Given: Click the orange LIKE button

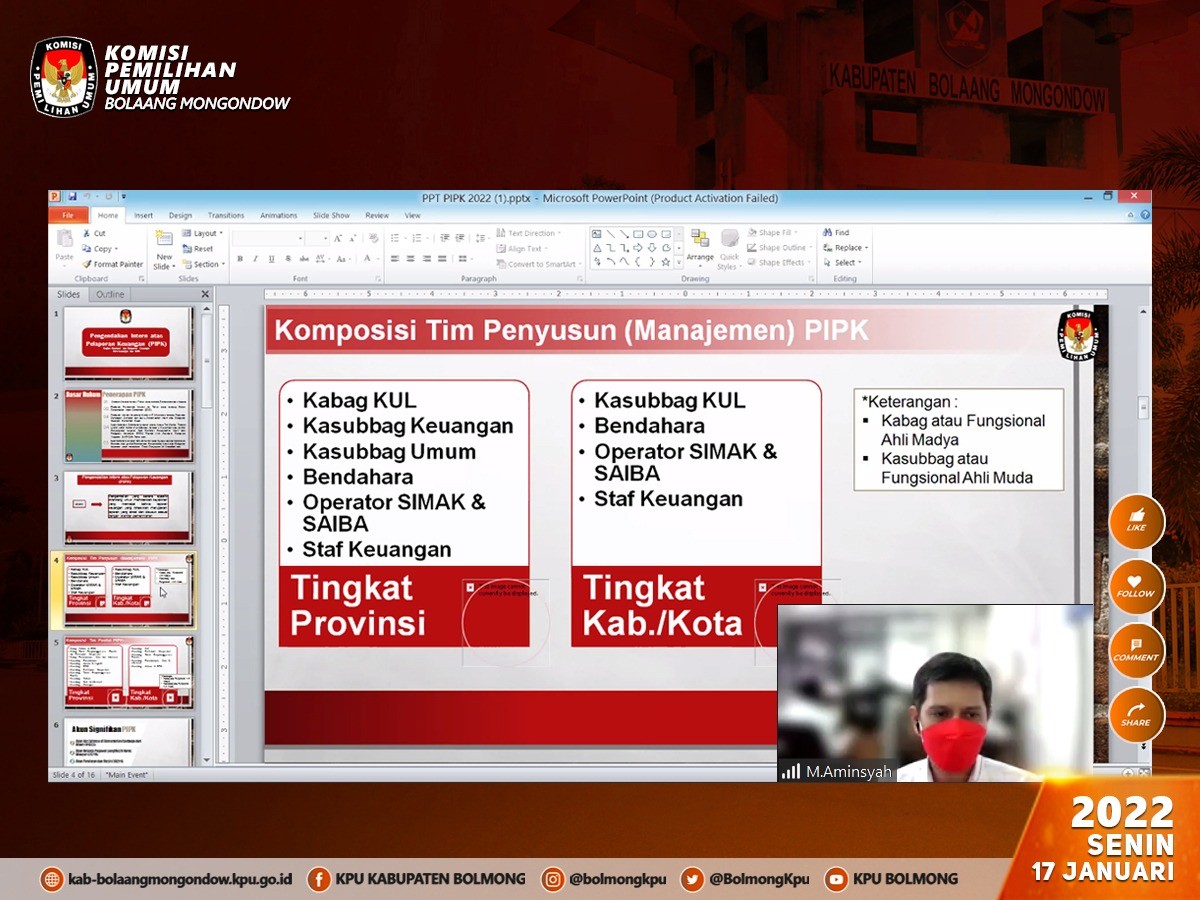Looking at the screenshot, I should click(1136, 521).
